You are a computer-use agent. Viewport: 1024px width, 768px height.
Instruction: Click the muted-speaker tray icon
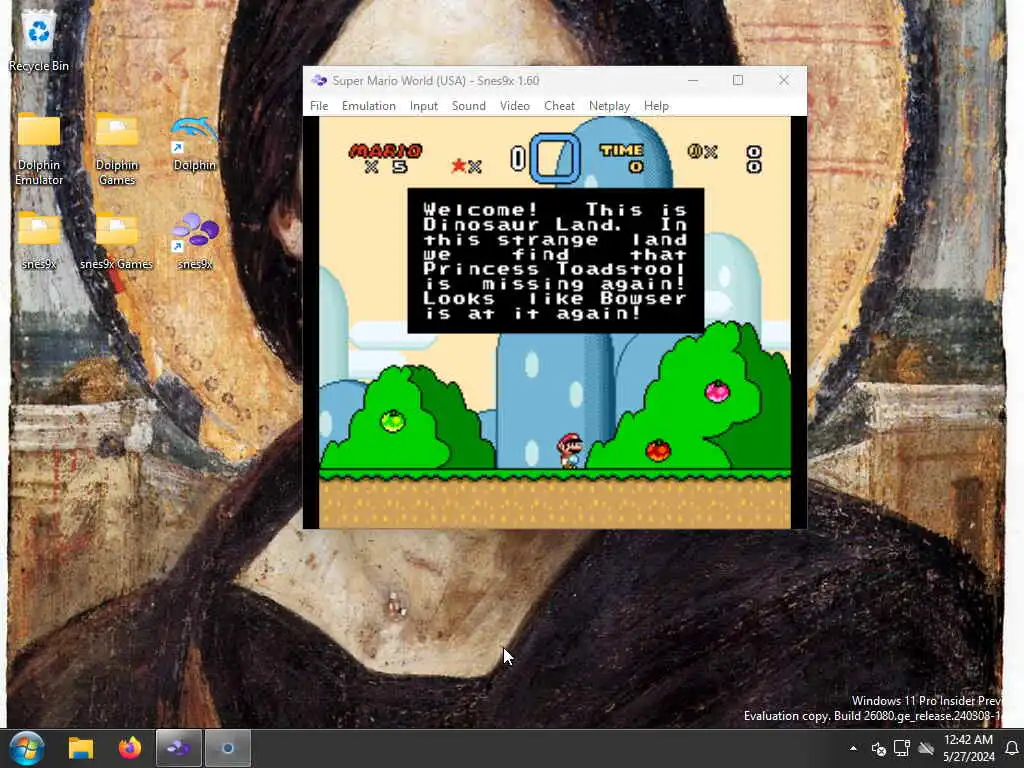pos(878,748)
